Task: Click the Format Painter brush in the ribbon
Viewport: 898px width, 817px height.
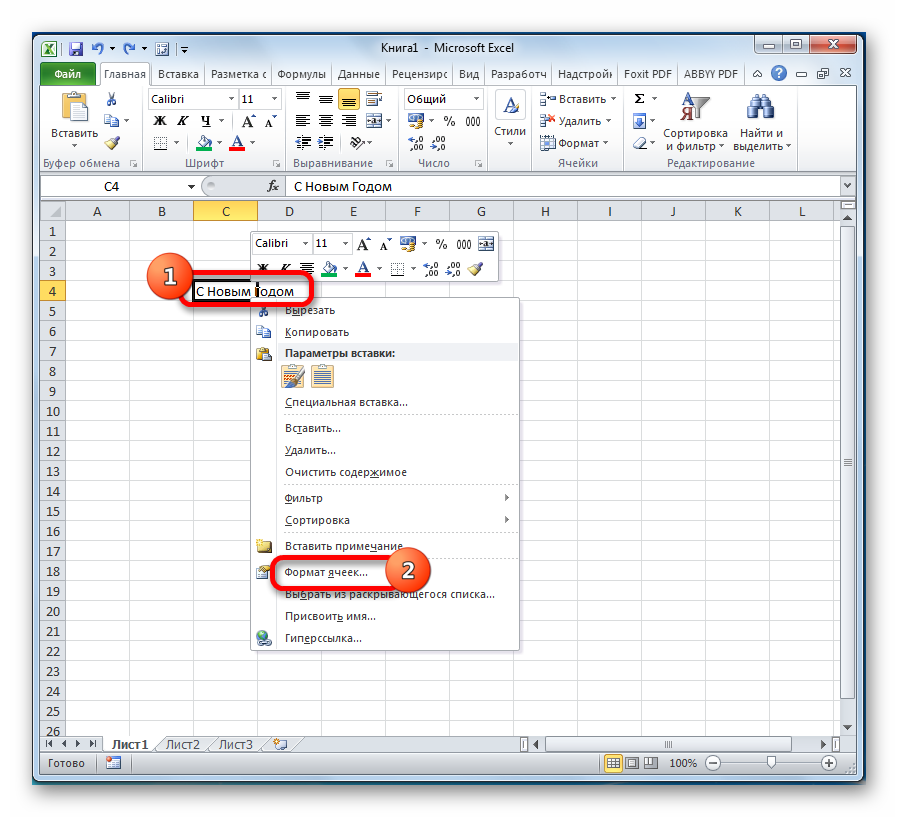Action: pyautogui.click(x=112, y=143)
